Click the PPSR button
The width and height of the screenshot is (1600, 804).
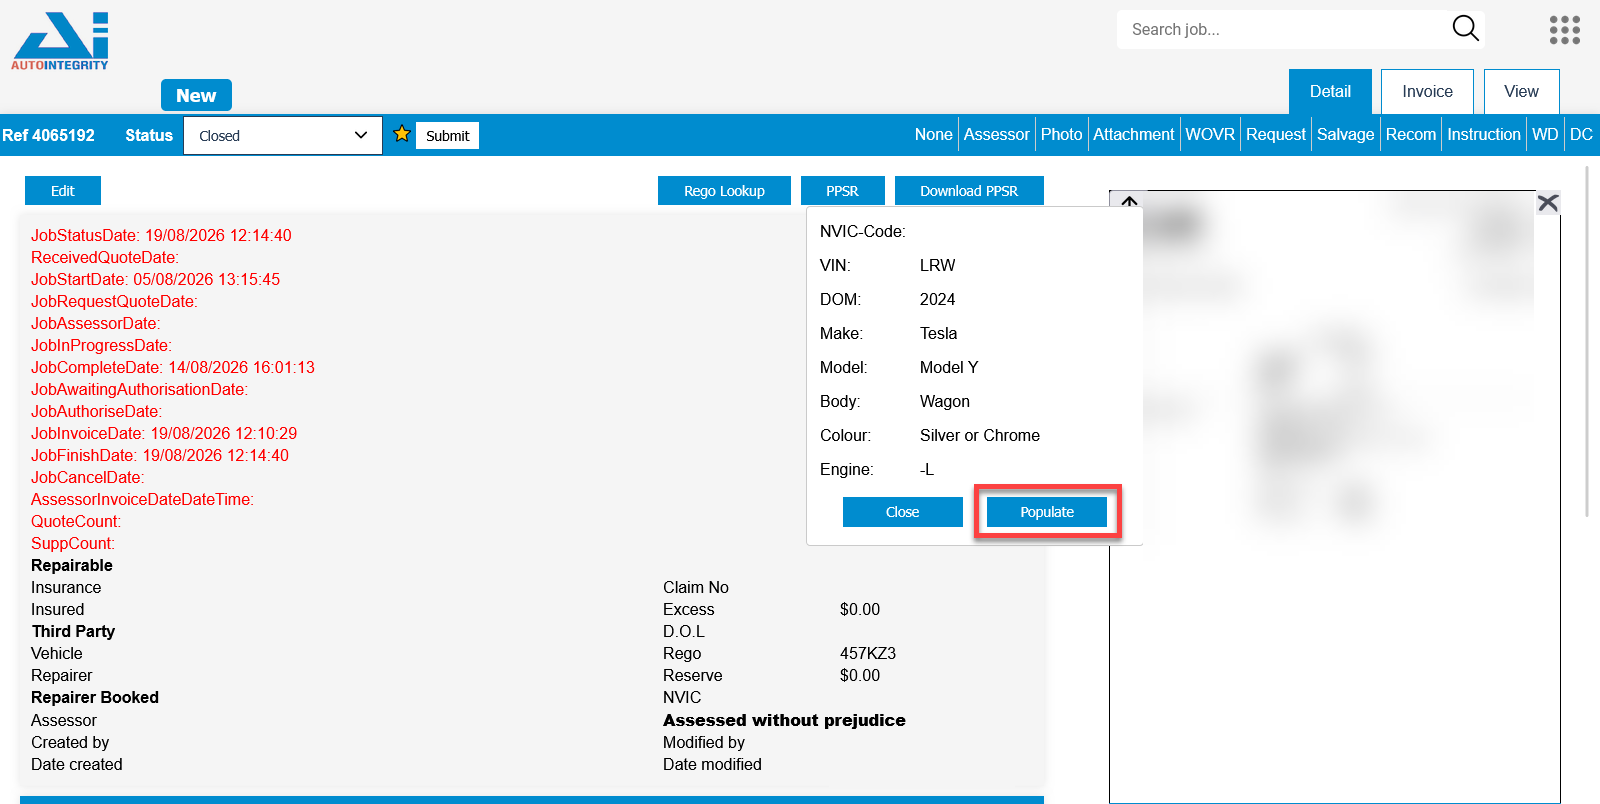click(842, 191)
